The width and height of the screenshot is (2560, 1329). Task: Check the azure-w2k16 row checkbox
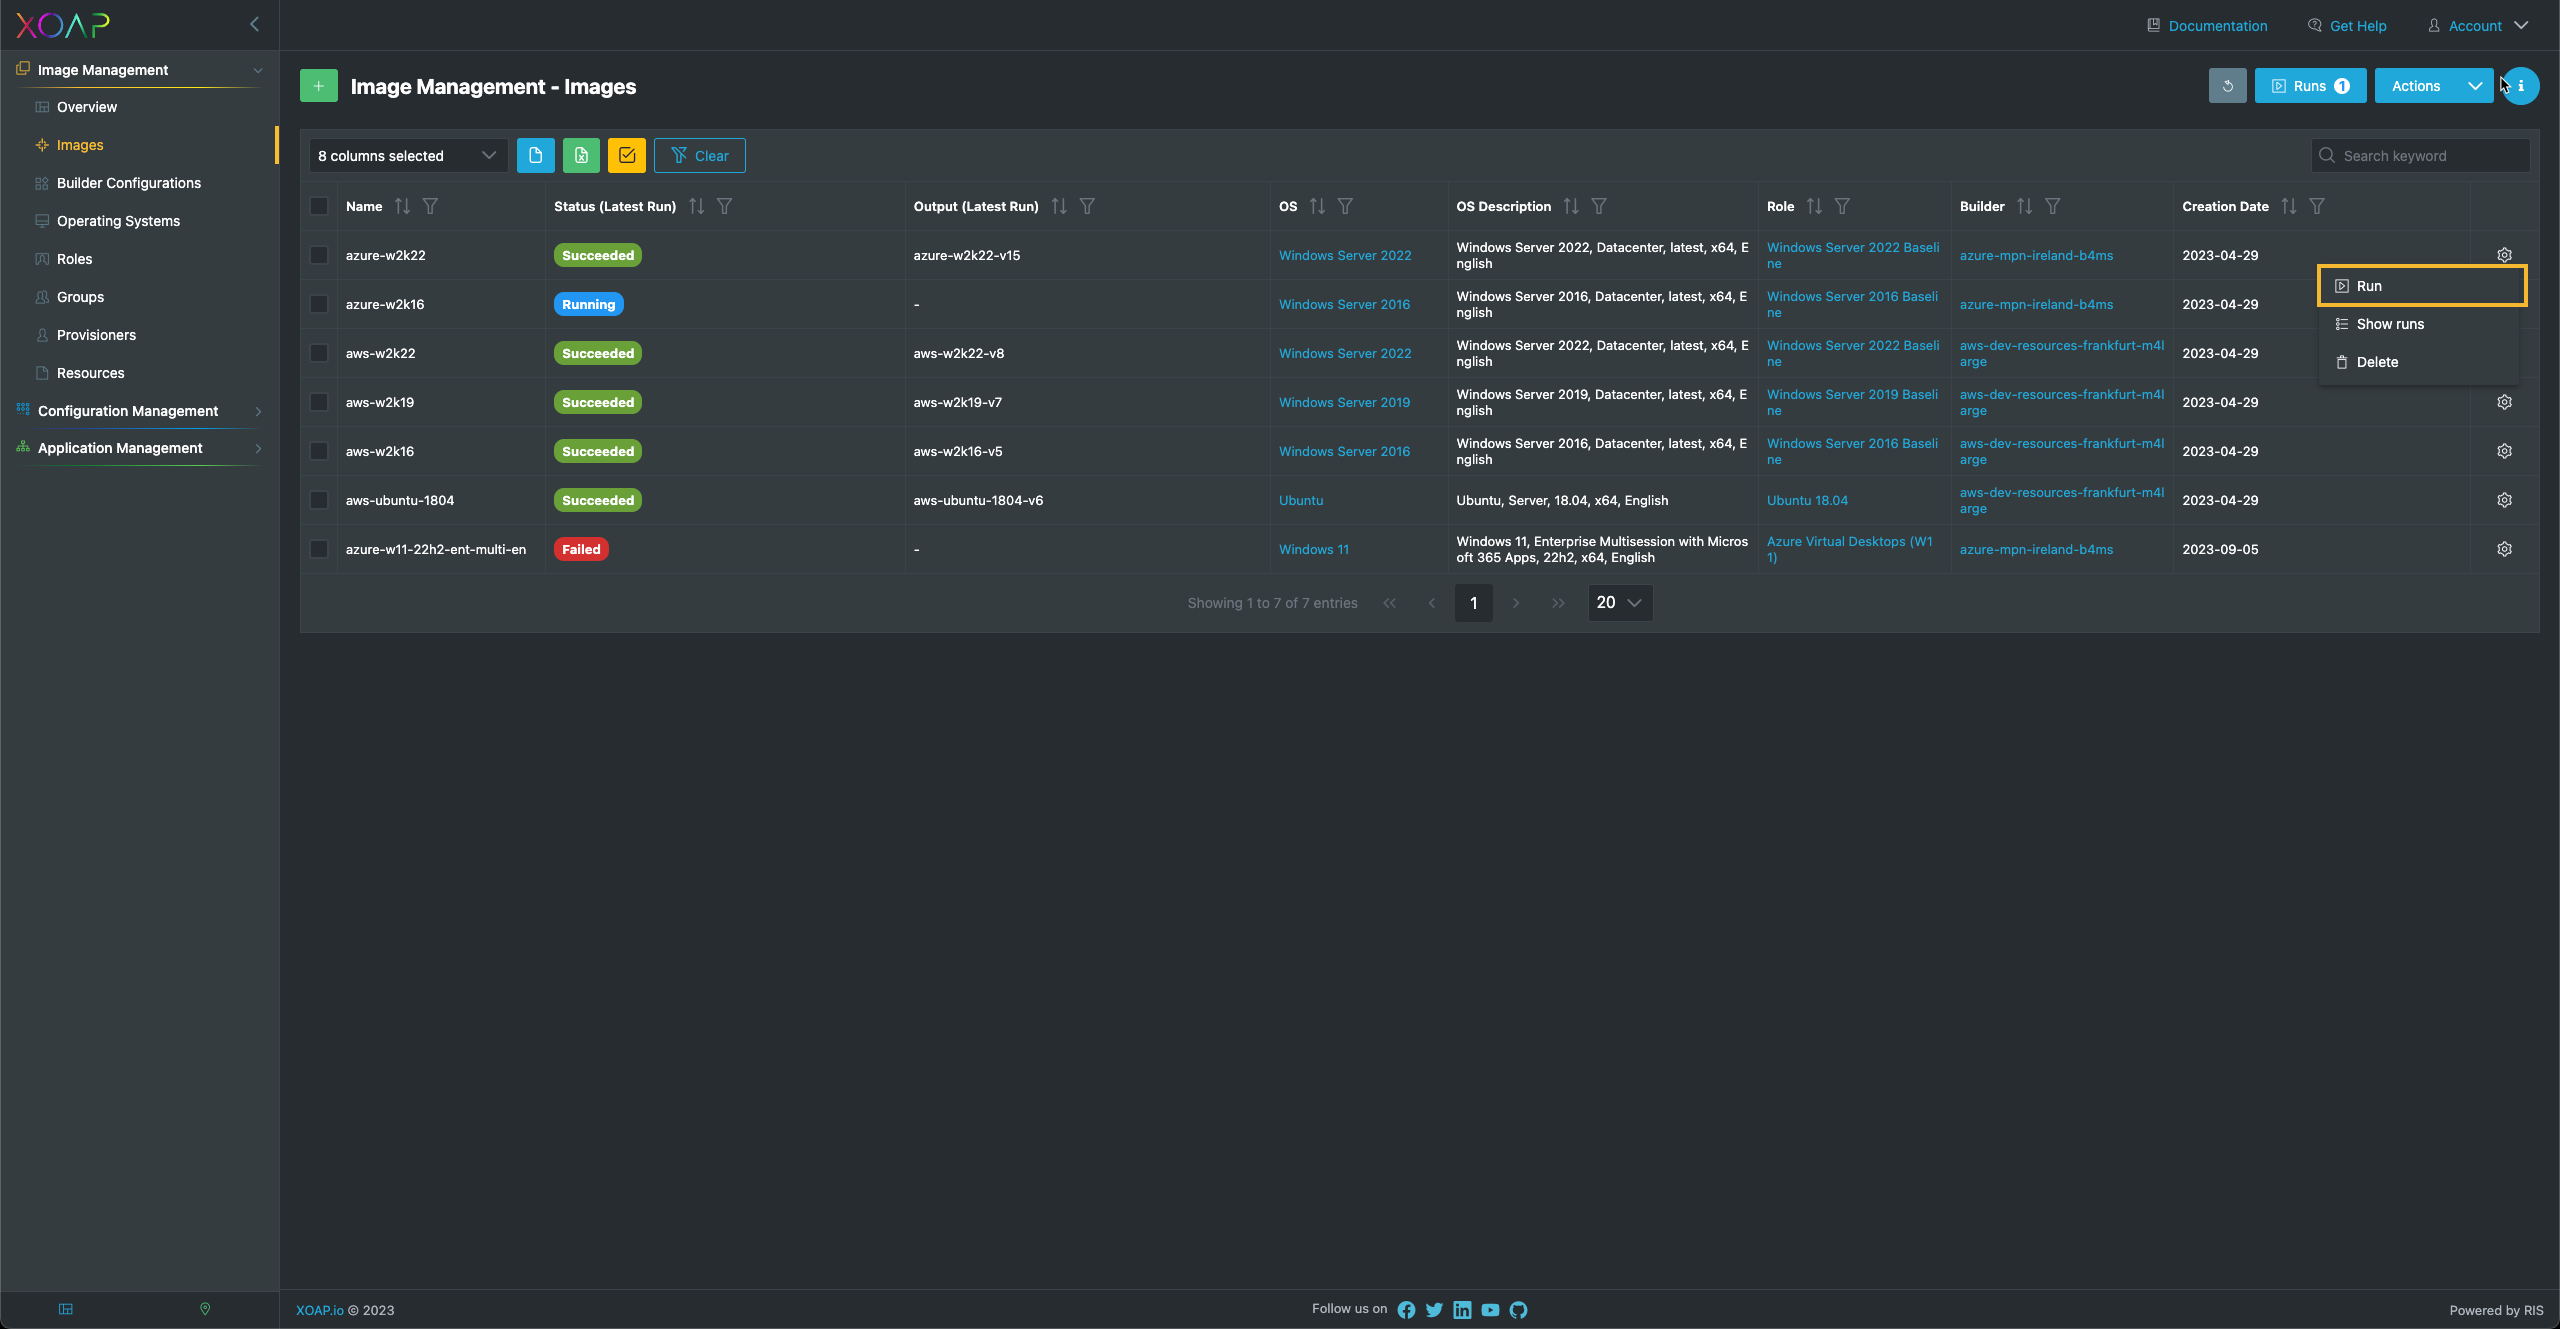pos(319,304)
